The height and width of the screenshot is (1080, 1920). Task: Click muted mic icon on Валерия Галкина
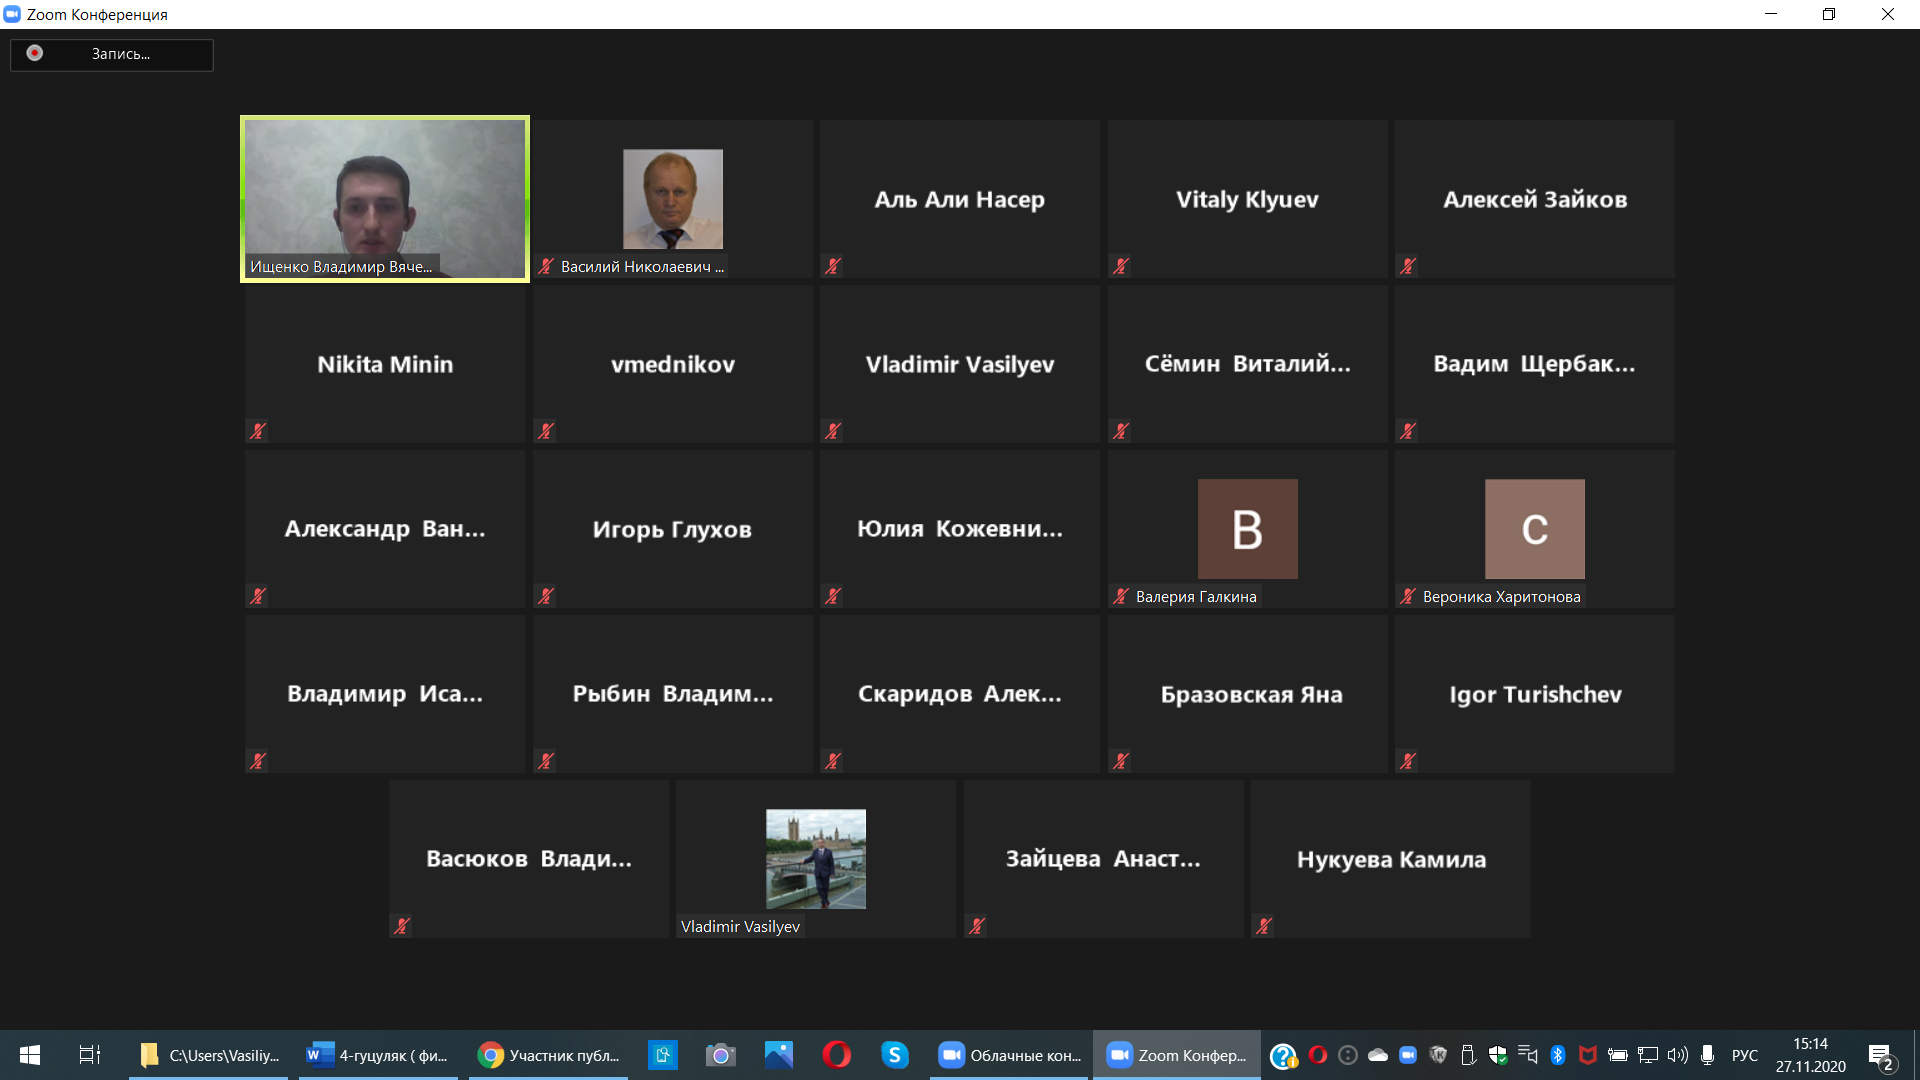tap(1120, 596)
